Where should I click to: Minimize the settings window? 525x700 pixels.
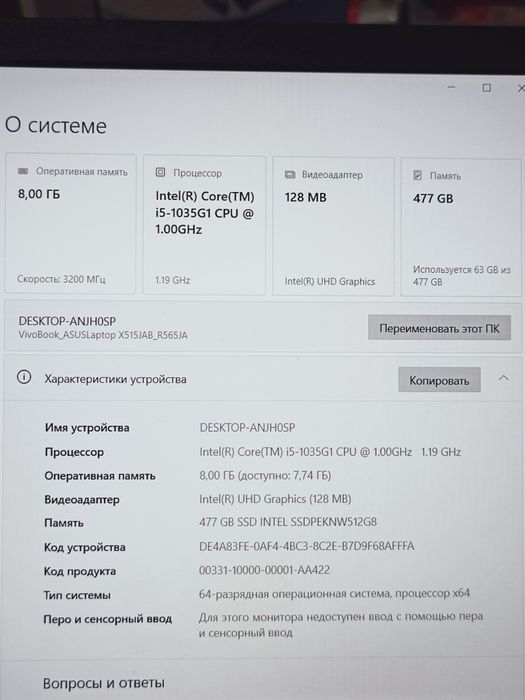[x=451, y=87]
